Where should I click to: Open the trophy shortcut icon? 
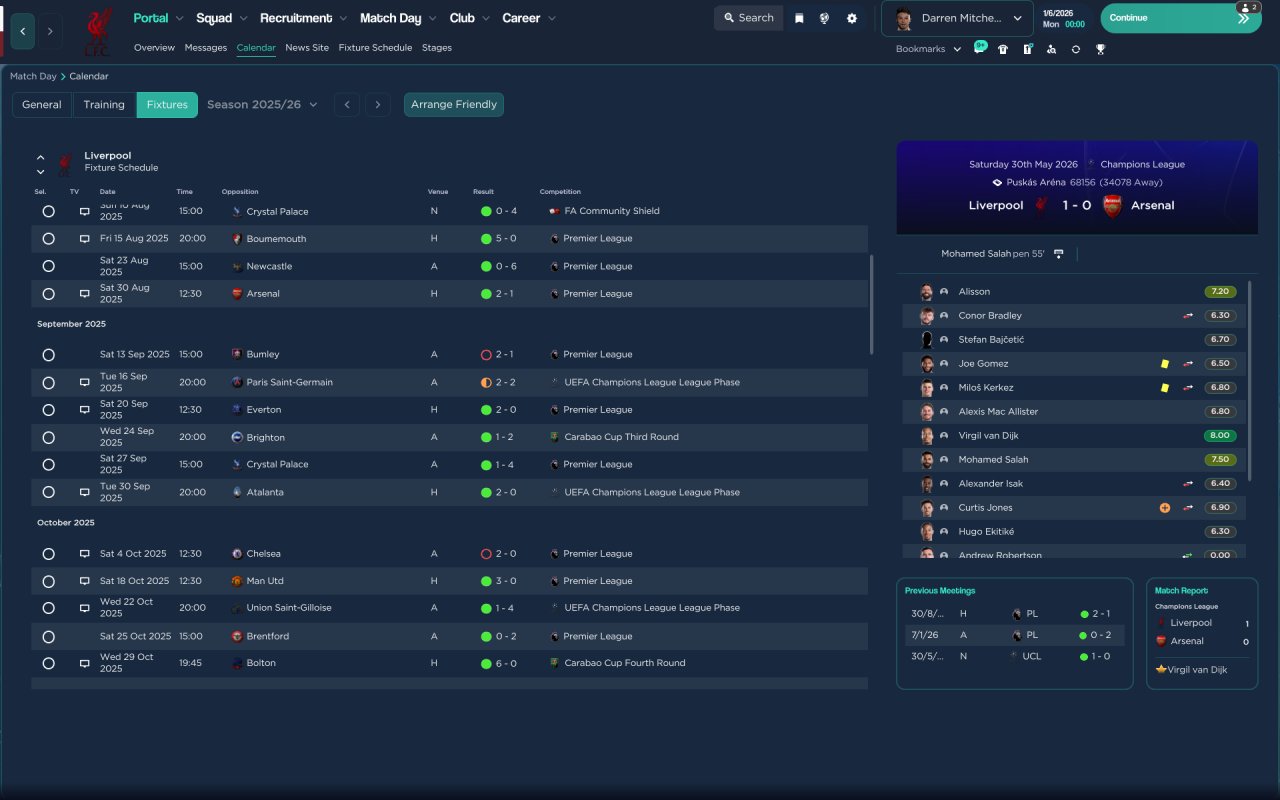click(1100, 49)
